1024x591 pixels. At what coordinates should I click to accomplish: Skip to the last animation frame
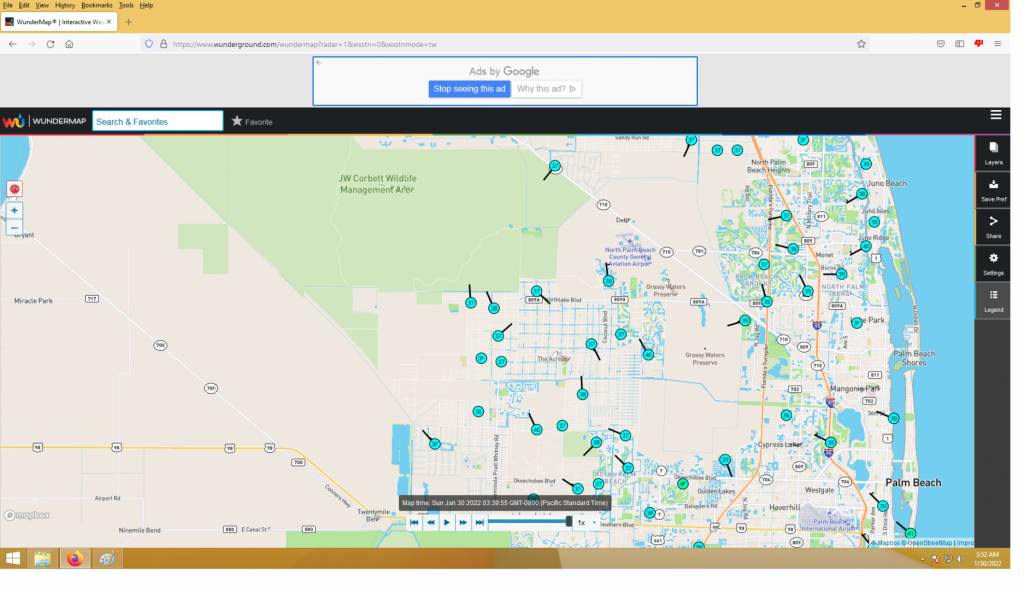pyautogui.click(x=479, y=522)
